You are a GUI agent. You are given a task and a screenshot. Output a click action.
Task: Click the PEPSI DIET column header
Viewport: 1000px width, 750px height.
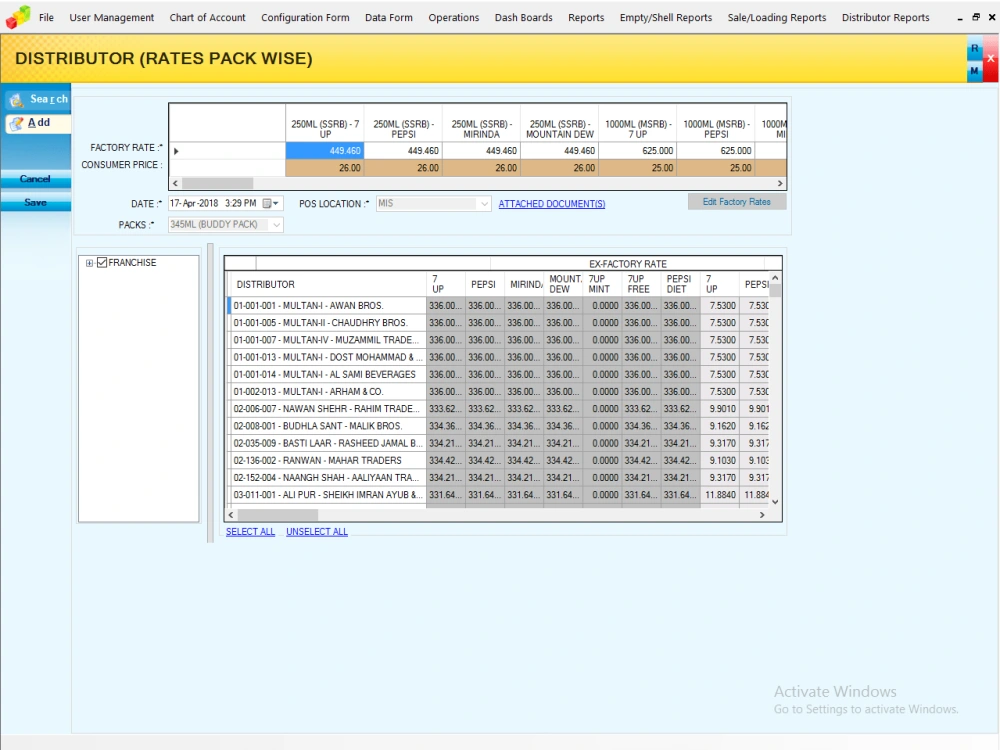point(680,284)
